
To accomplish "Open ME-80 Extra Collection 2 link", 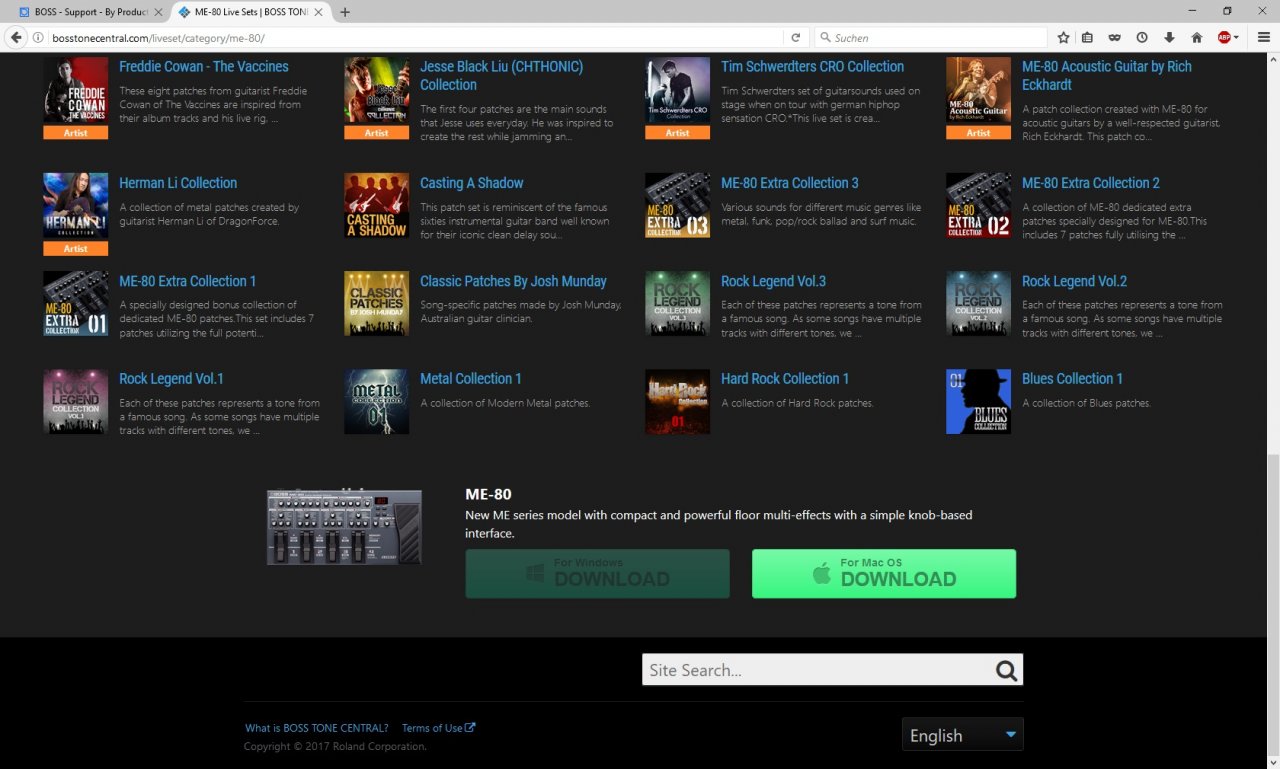I will (1091, 183).
